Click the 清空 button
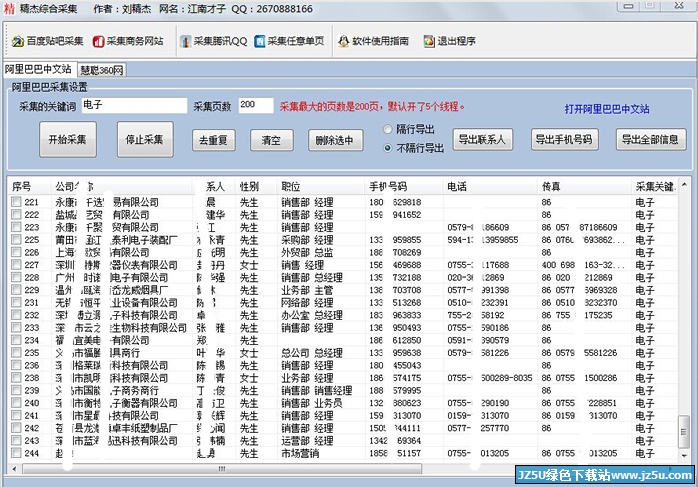698x487 pixels. point(272,141)
